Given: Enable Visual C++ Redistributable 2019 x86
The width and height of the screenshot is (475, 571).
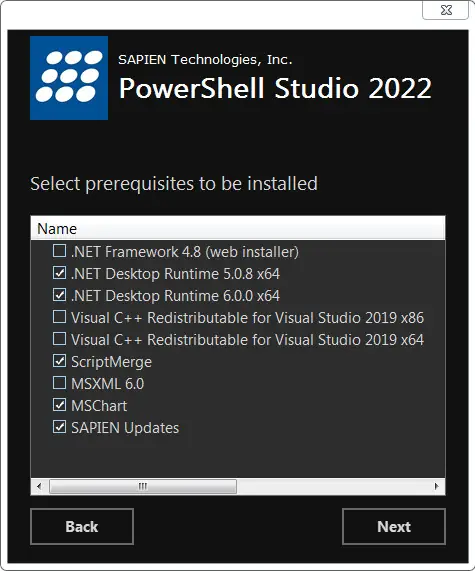Looking at the screenshot, I should 59,317.
